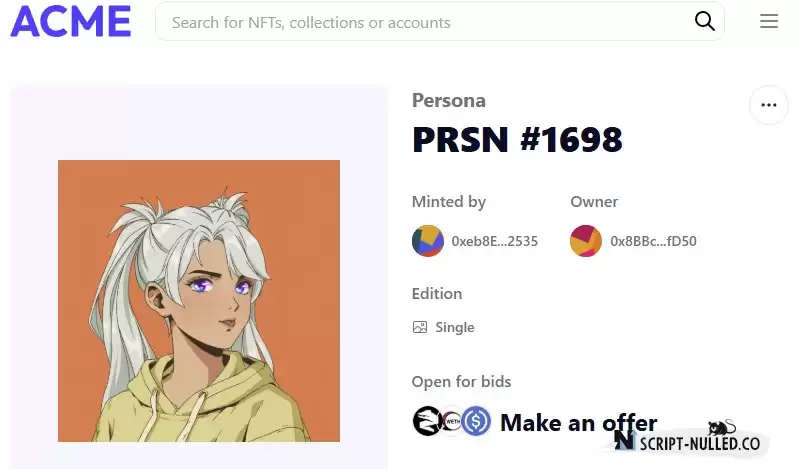
Task: Open the hamburger menu
Action: click(x=769, y=21)
